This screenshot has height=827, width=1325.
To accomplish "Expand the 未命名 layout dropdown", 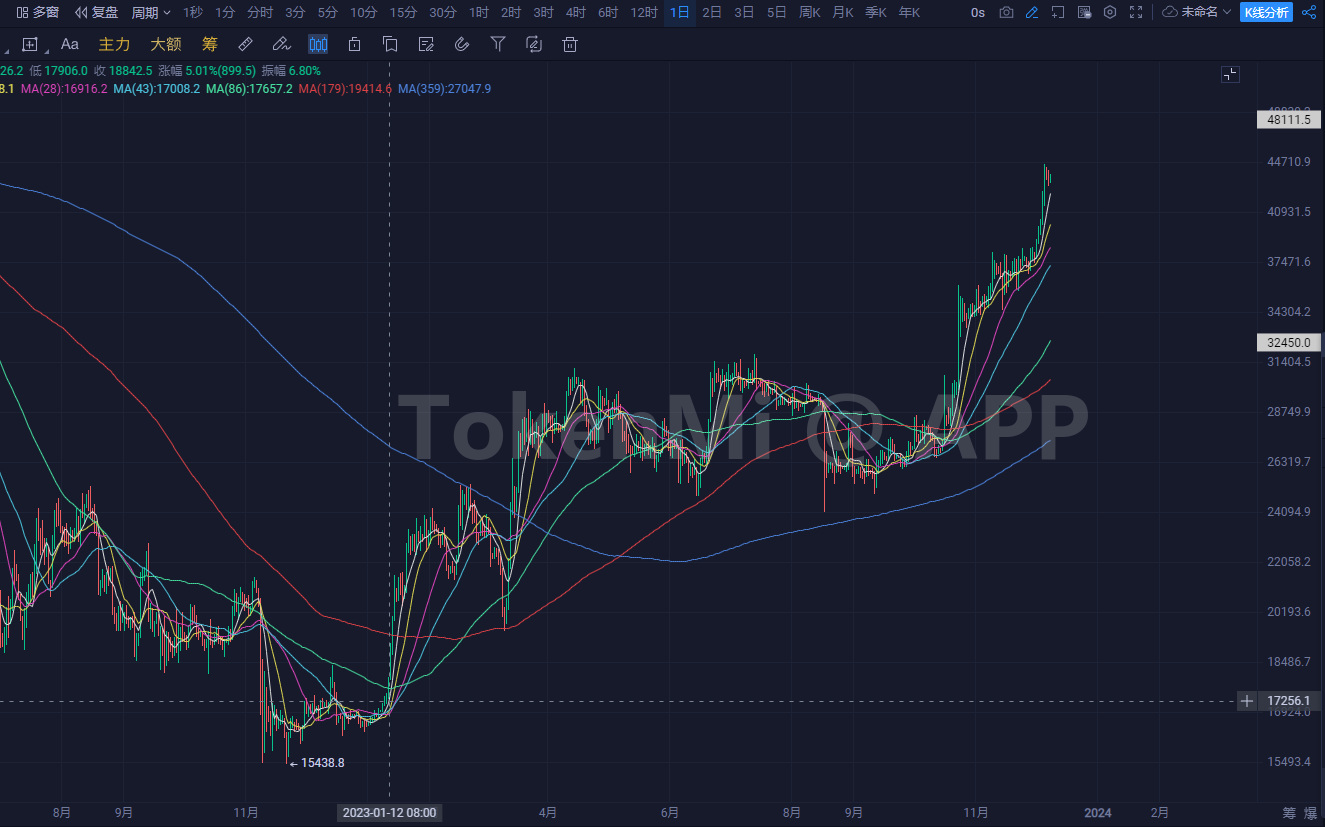I will 1197,12.
